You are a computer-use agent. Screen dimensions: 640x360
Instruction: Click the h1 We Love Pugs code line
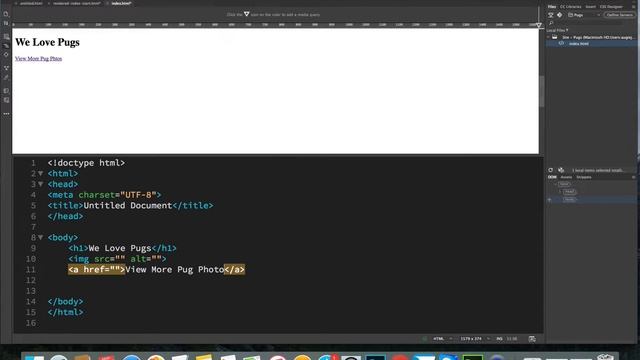pos(122,248)
